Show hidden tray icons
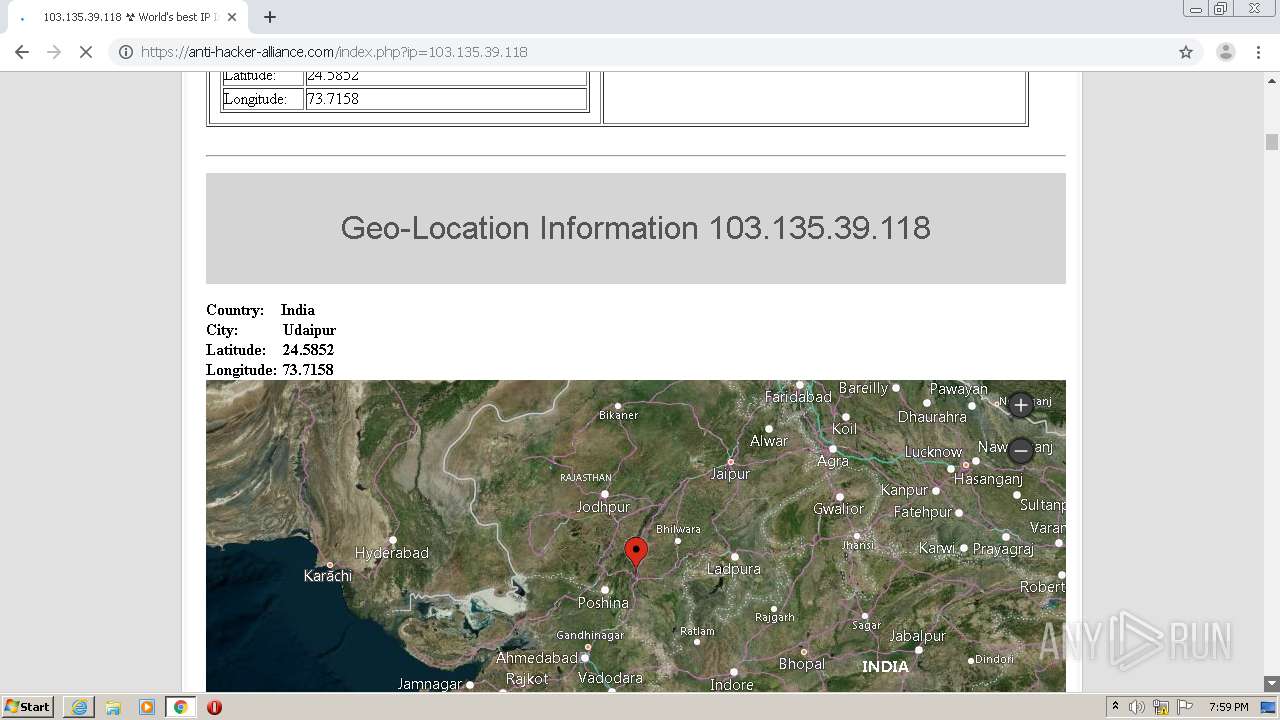 click(x=1115, y=707)
